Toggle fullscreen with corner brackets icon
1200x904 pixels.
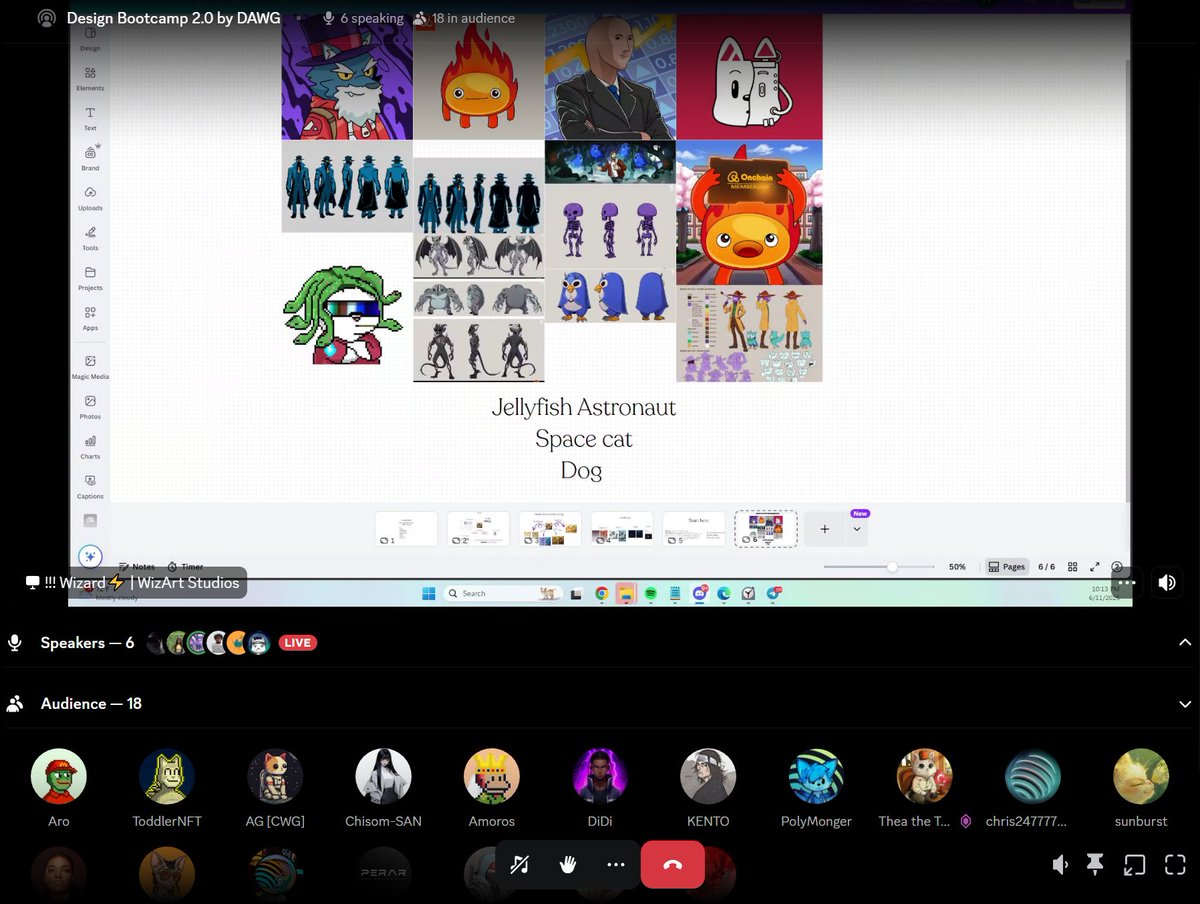(x=1175, y=866)
